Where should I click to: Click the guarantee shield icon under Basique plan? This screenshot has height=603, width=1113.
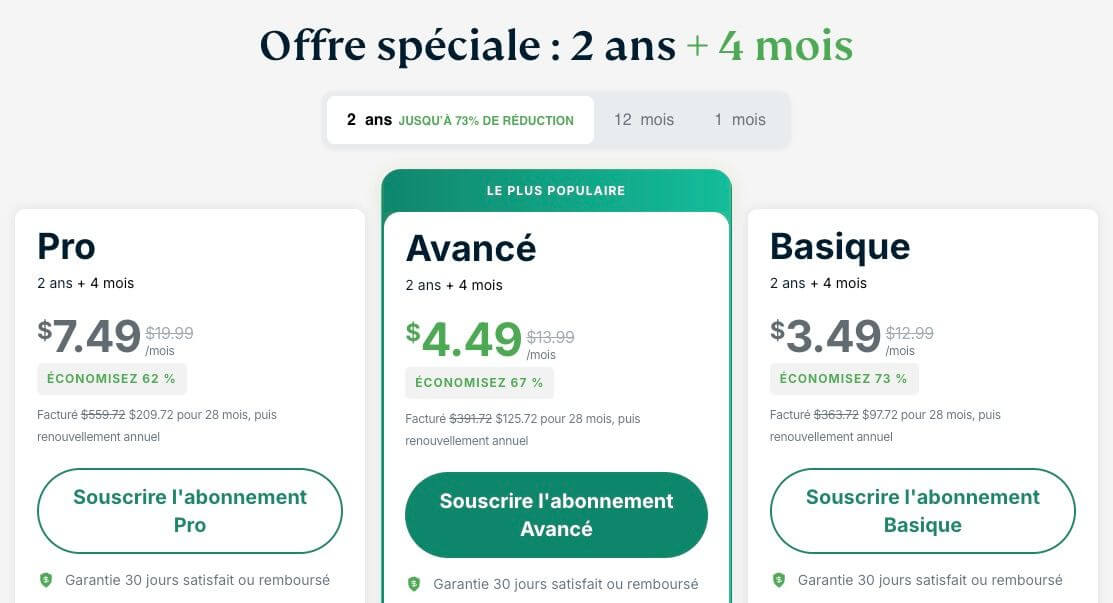[781, 579]
